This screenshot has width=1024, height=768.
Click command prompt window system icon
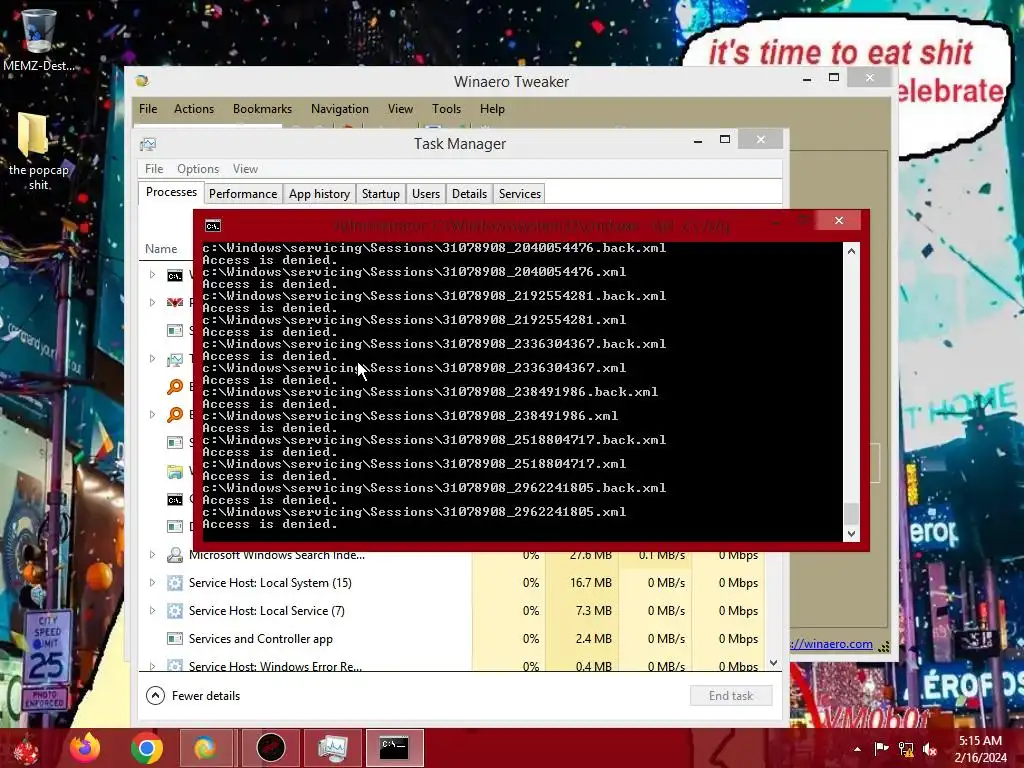(213, 226)
